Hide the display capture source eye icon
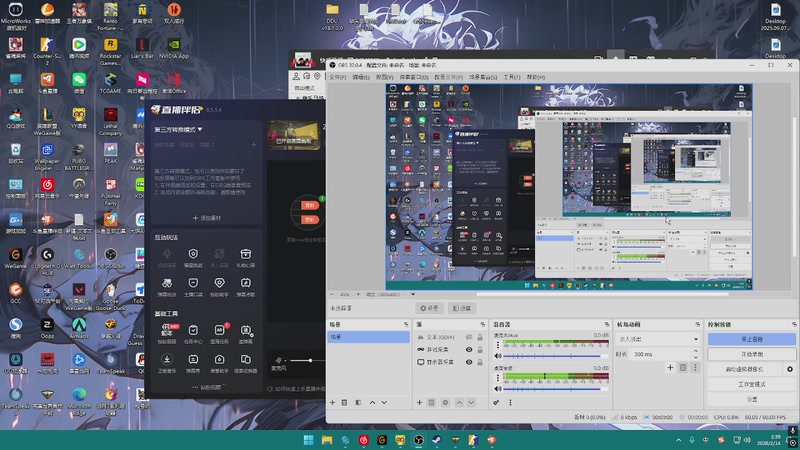This screenshot has height=450, width=800. pyautogui.click(x=469, y=362)
